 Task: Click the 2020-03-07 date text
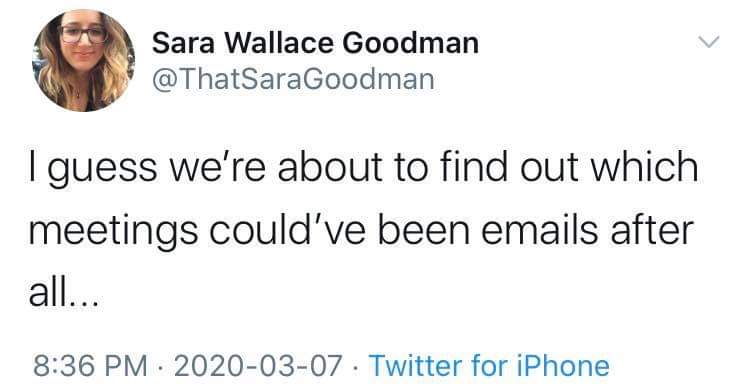pos(258,366)
